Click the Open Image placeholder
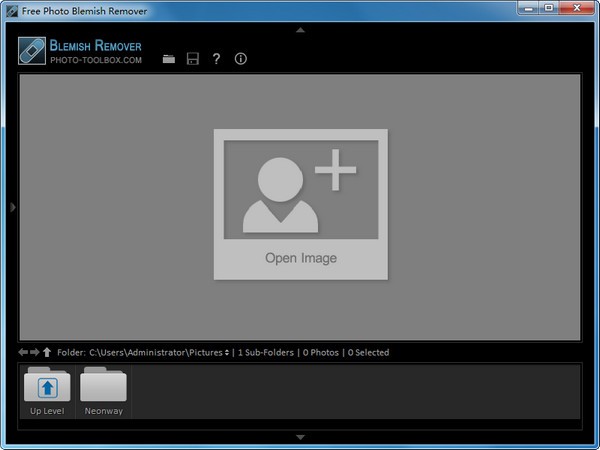Viewport: 600px width, 450px height. 300,204
